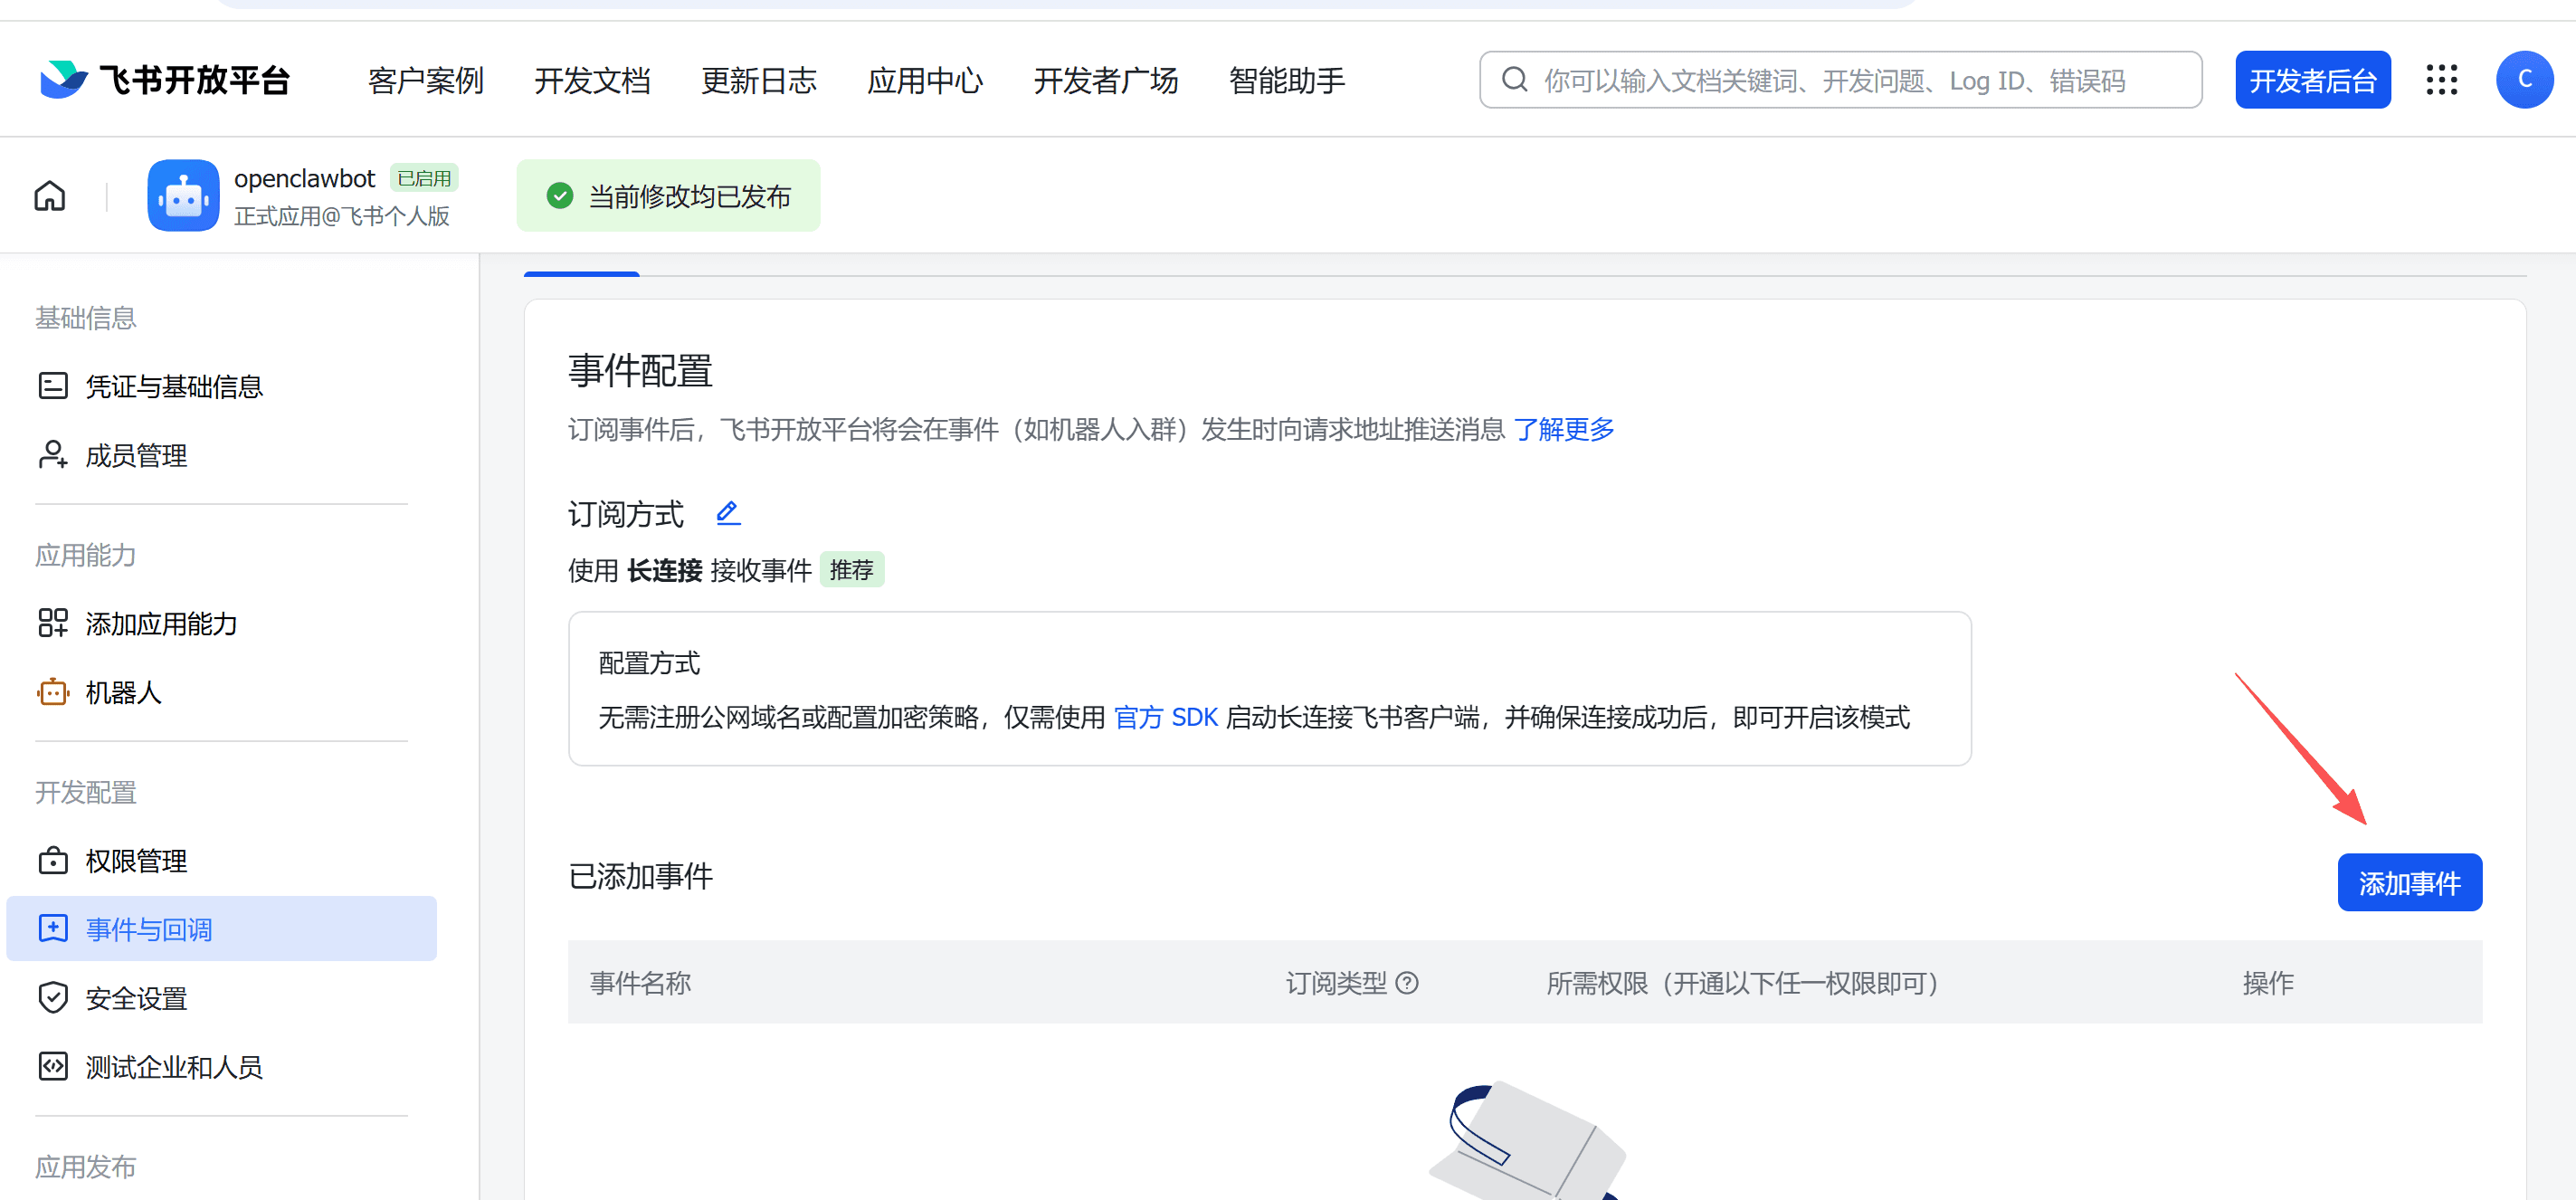This screenshot has width=2576, height=1200.
Task: Open 添加应用能力 in sidebar
Action: click(160, 623)
